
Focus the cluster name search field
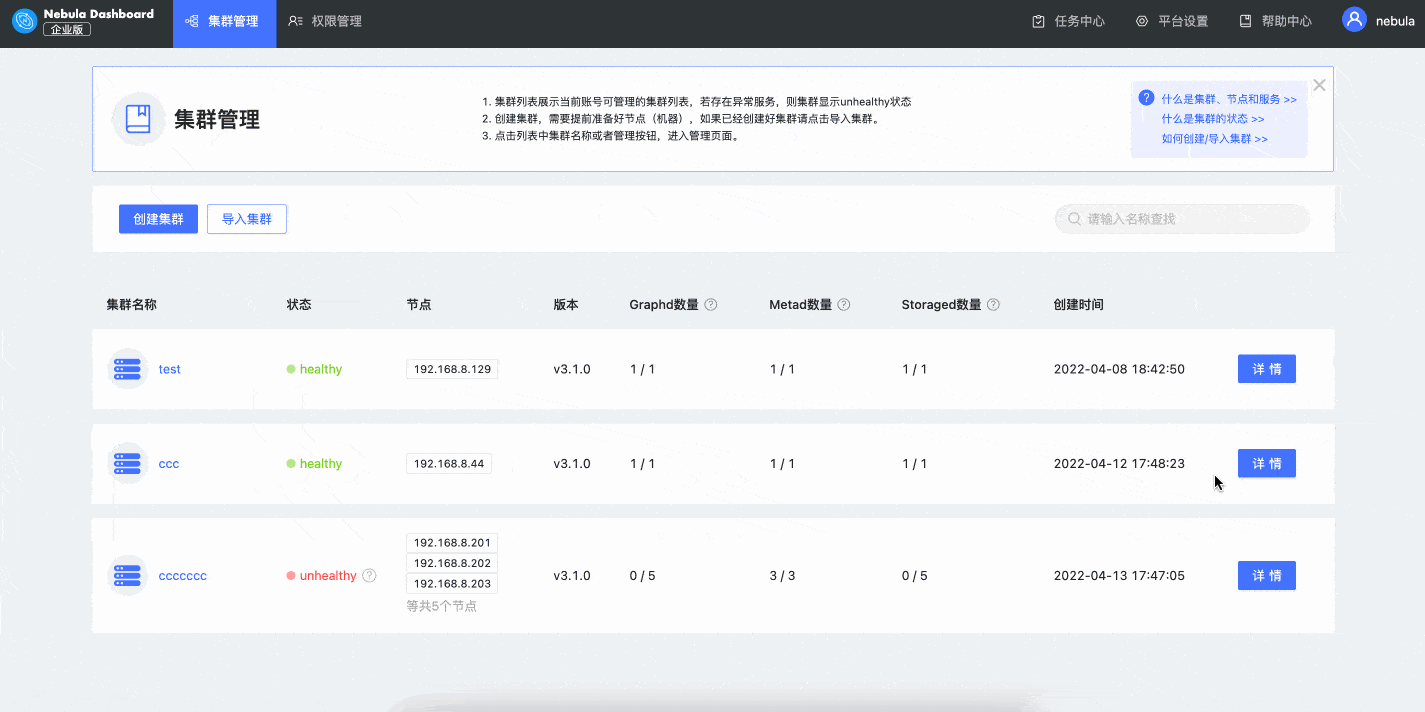point(1182,219)
